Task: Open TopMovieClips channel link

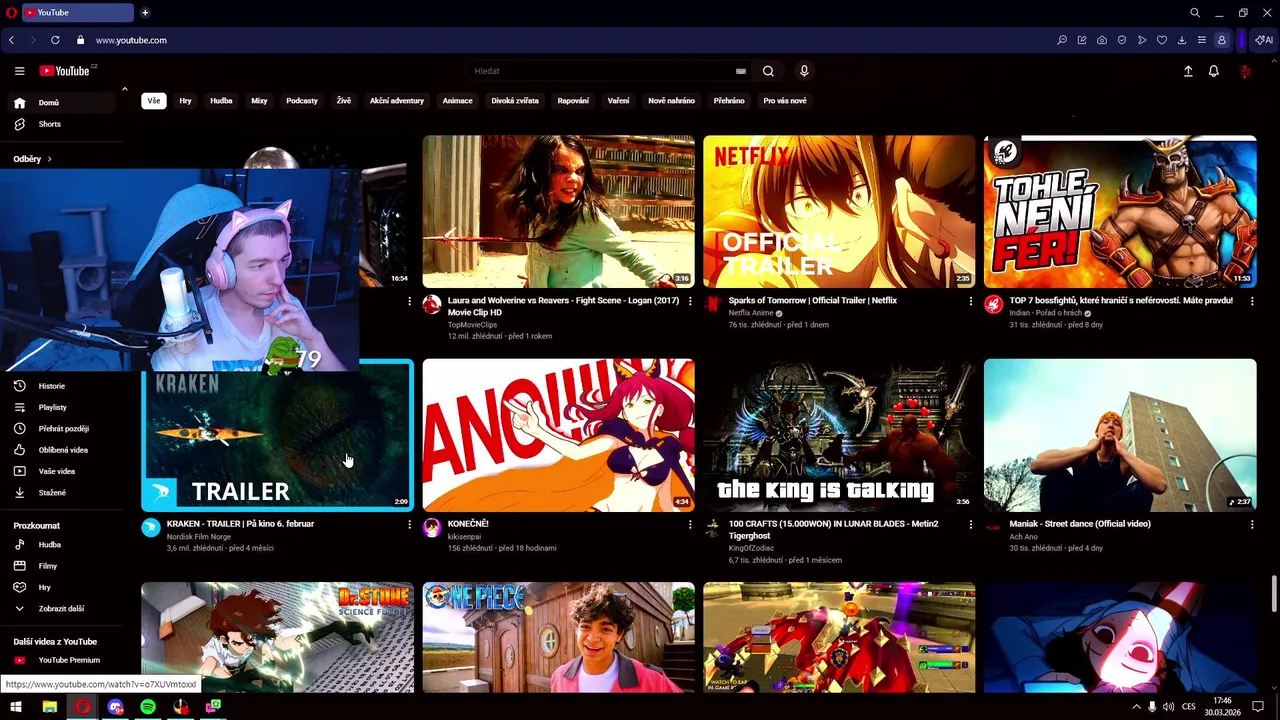Action: point(472,325)
